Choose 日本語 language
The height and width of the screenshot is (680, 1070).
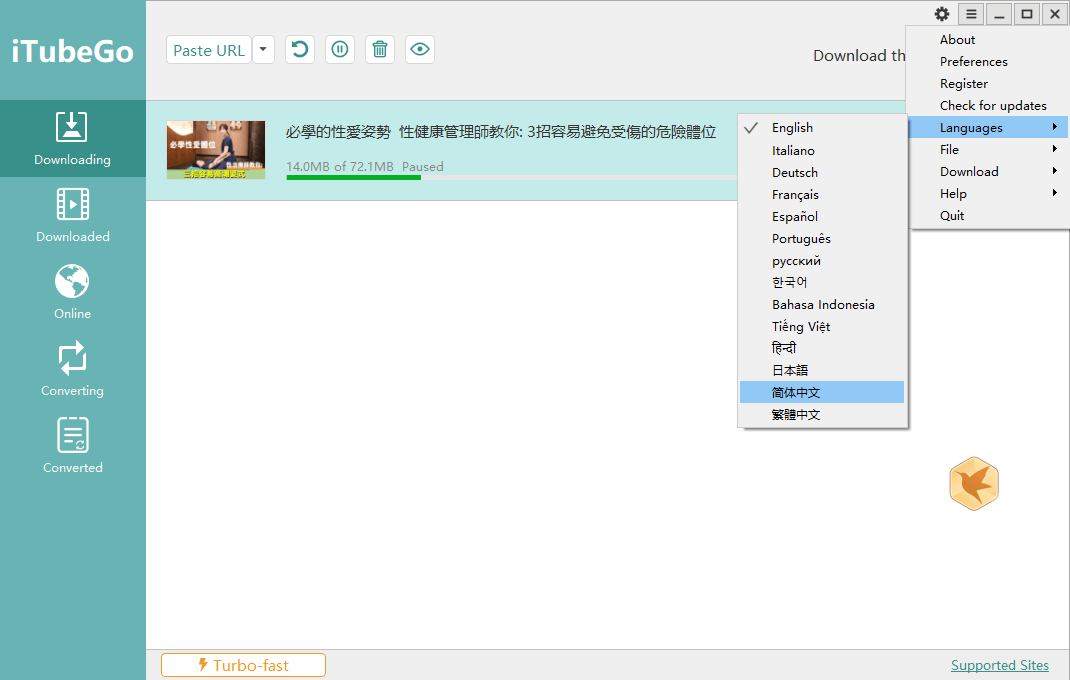click(x=822, y=370)
